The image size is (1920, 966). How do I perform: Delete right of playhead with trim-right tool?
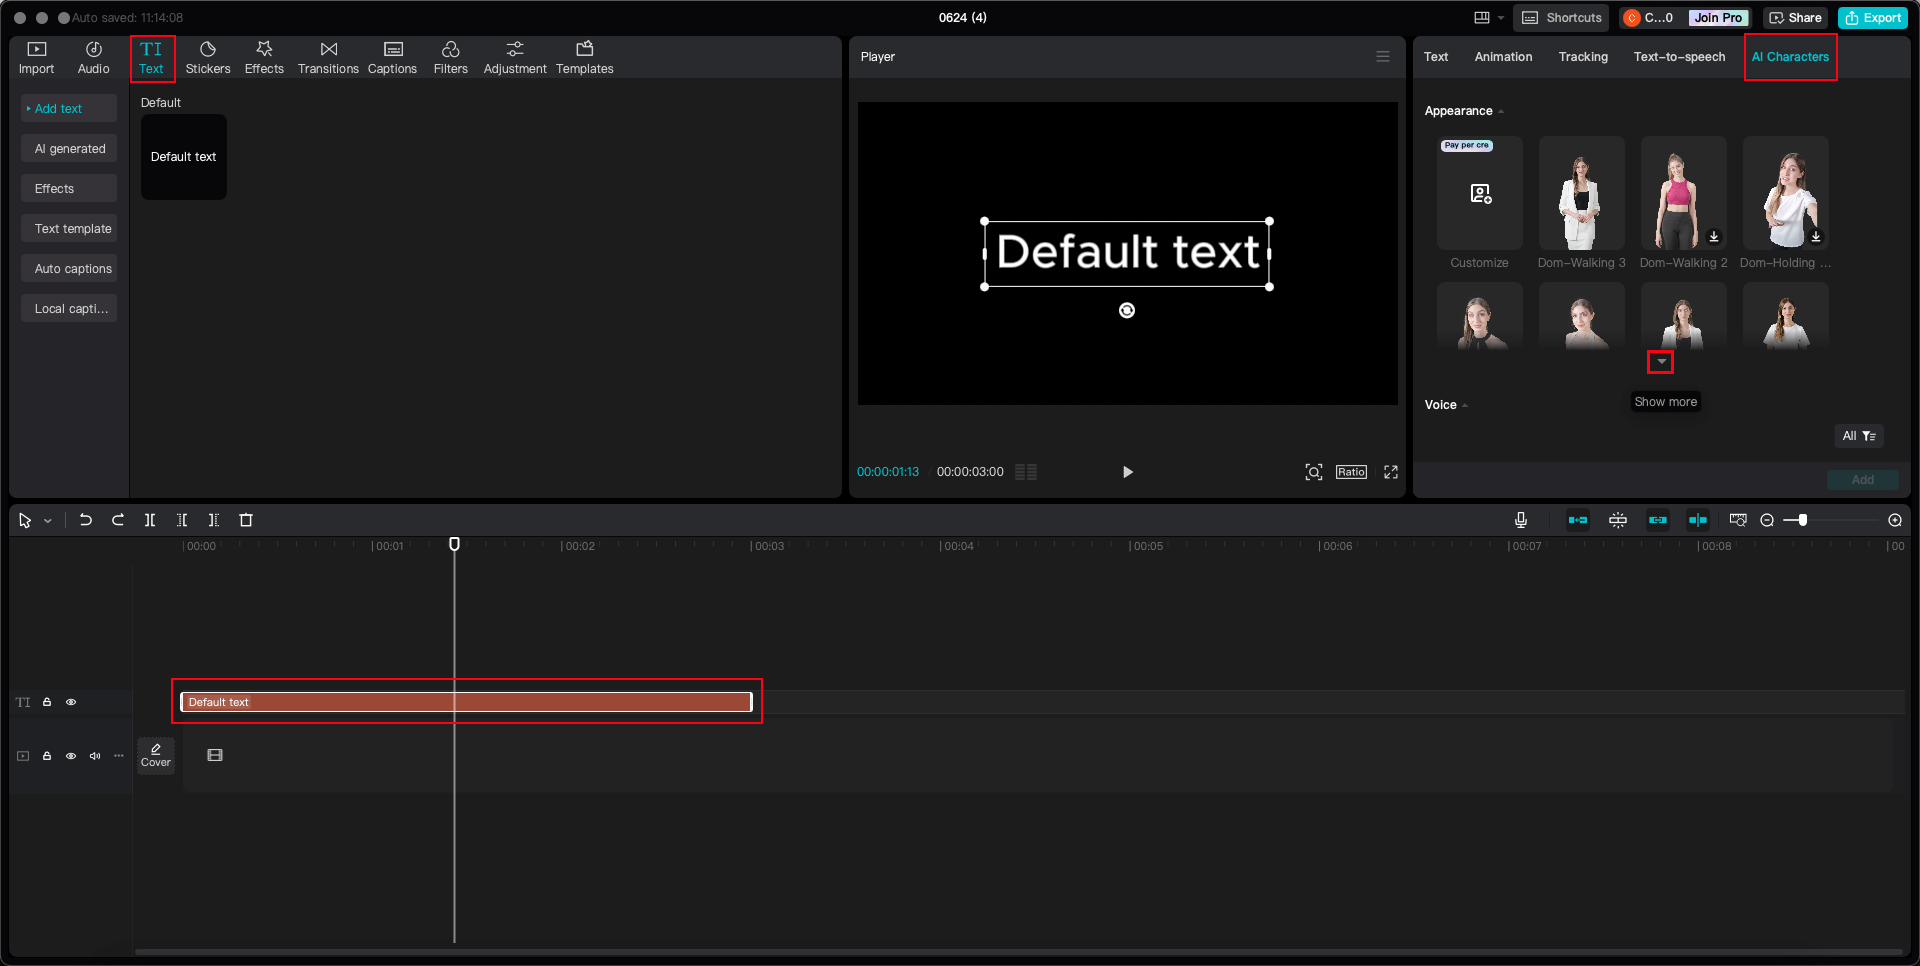coord(214,520)
